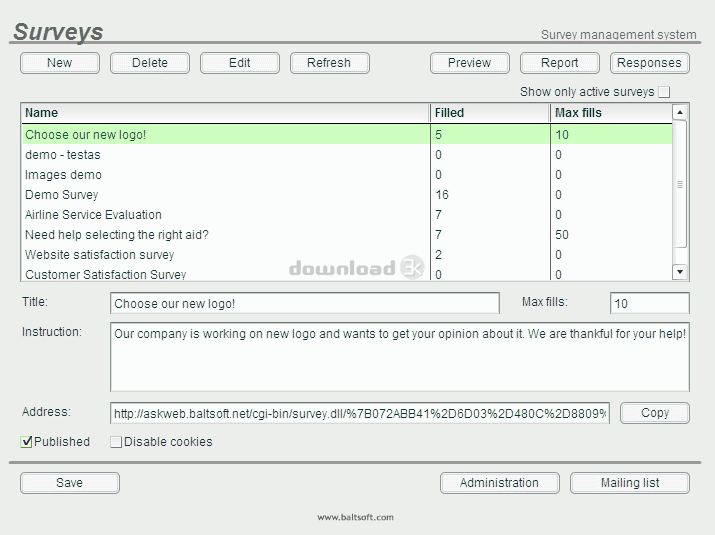
Task: Sort by the Name column header
Action: [x=225, y=113]
